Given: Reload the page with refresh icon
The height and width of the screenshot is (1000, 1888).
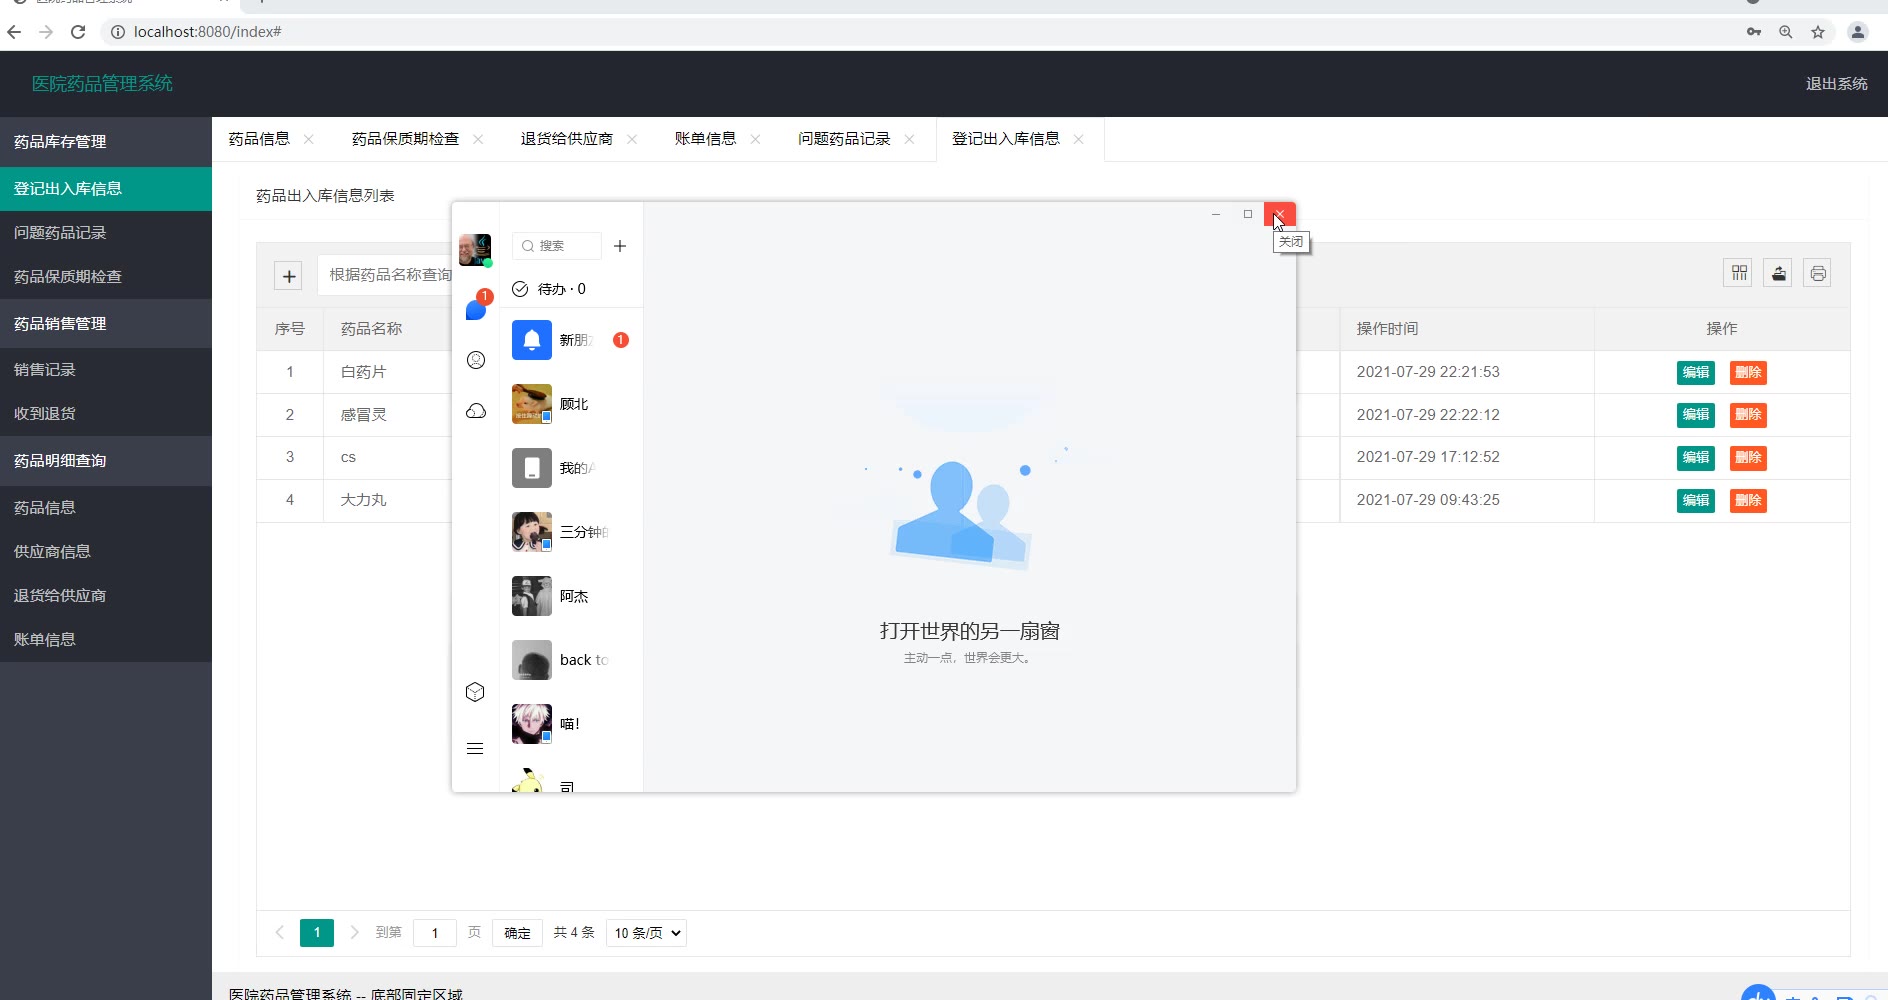Looking at the screenshot, I should (78, 32).
